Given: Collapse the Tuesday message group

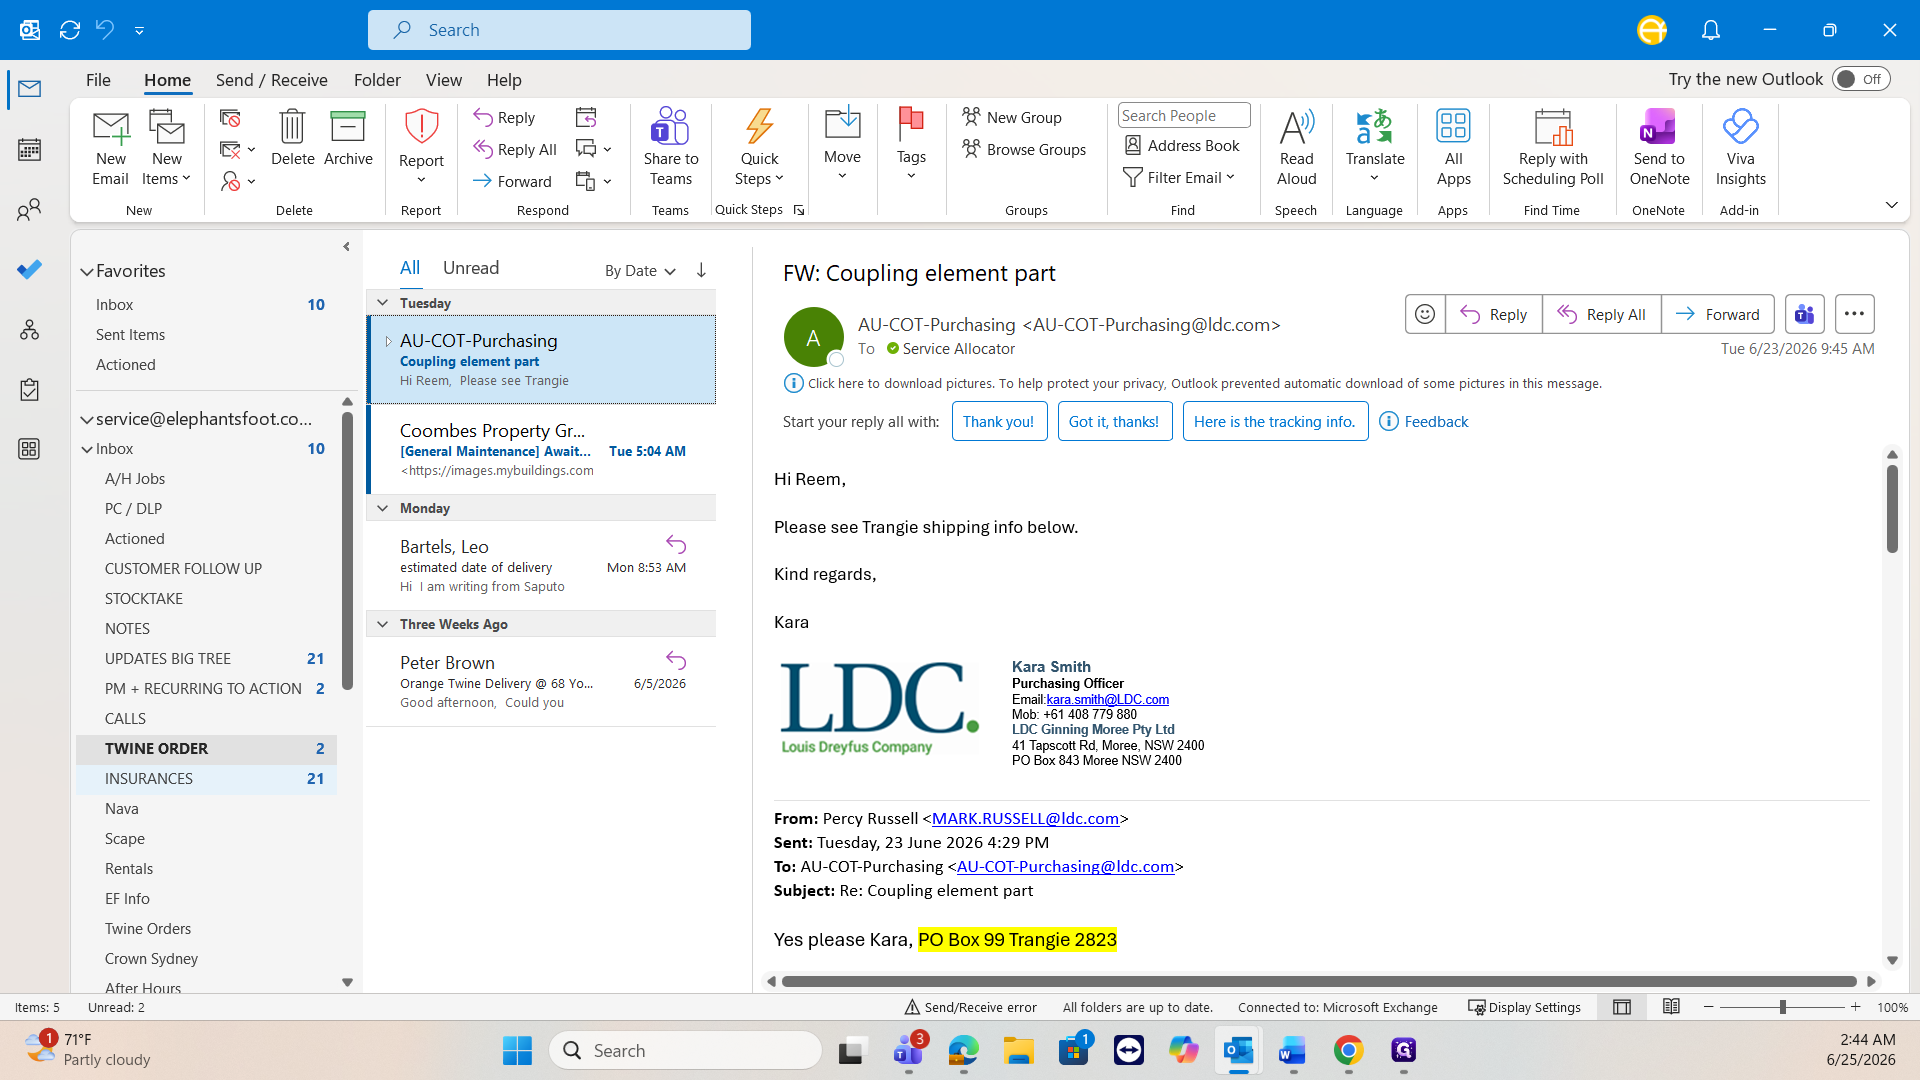Looking at the screenshot, I should (x=382, y=302).
